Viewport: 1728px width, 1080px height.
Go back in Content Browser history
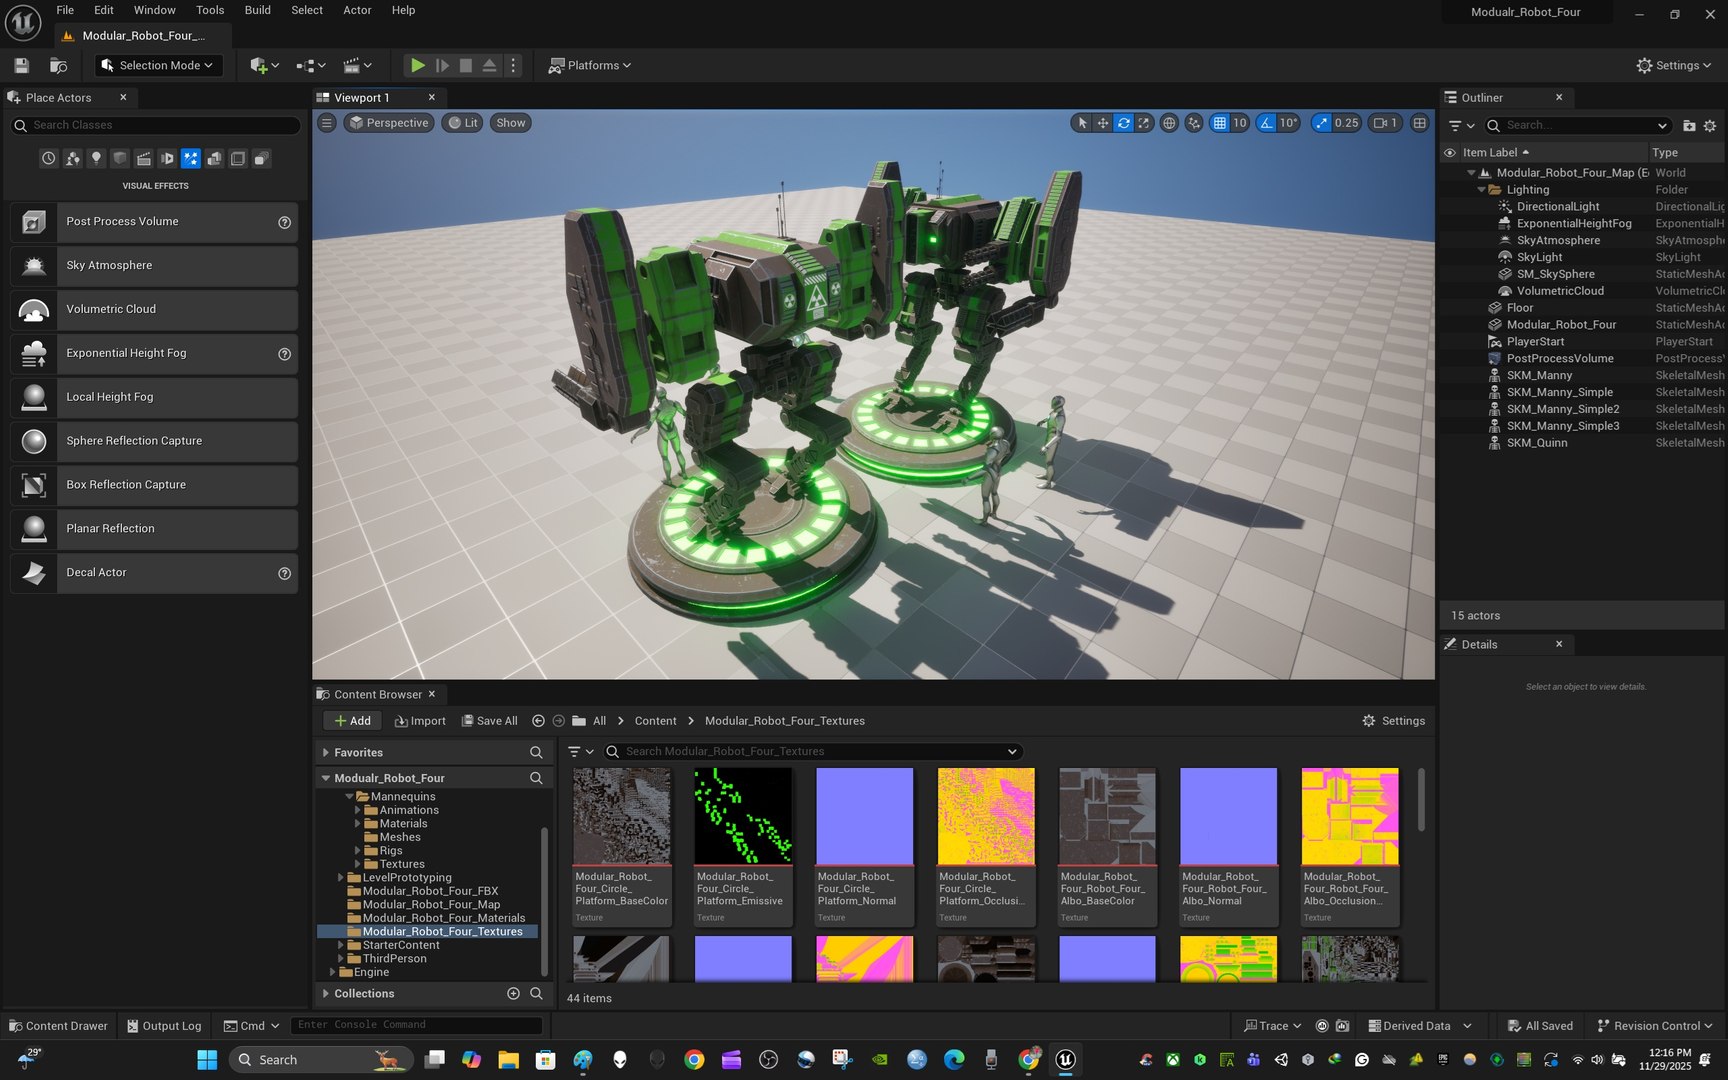tap(538, 721)
